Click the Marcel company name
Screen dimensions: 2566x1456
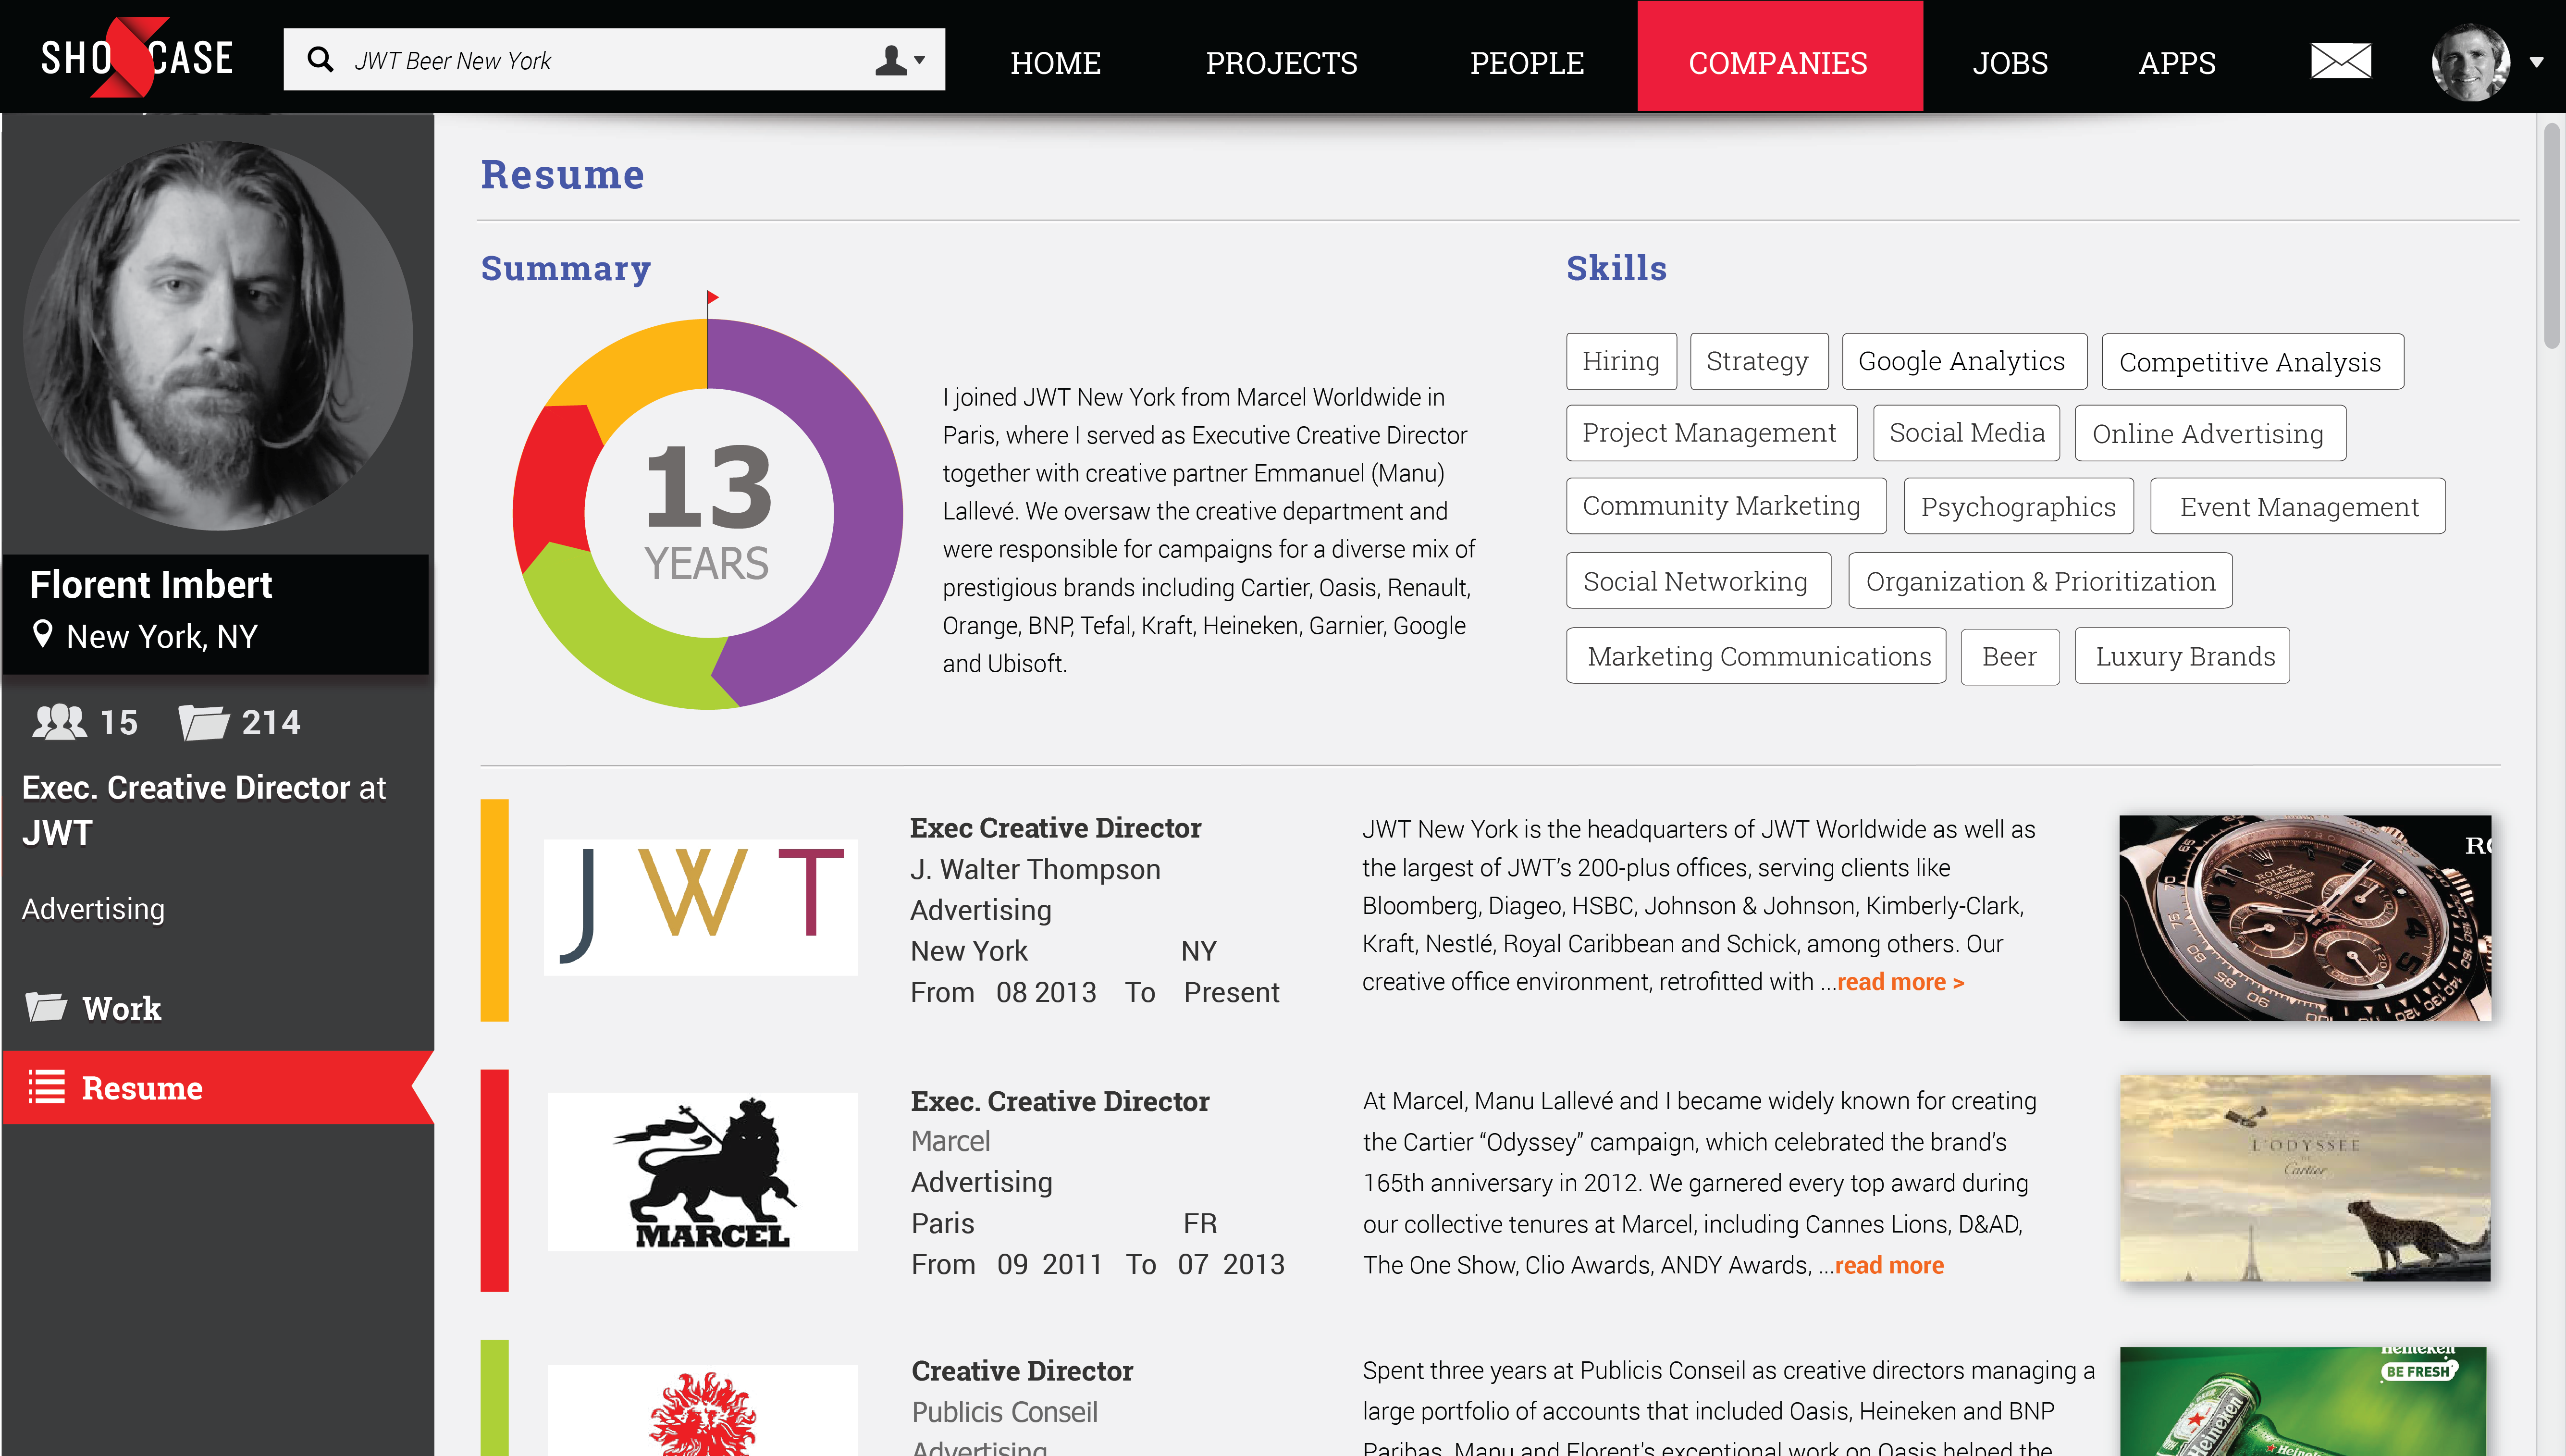(950, 1140)
